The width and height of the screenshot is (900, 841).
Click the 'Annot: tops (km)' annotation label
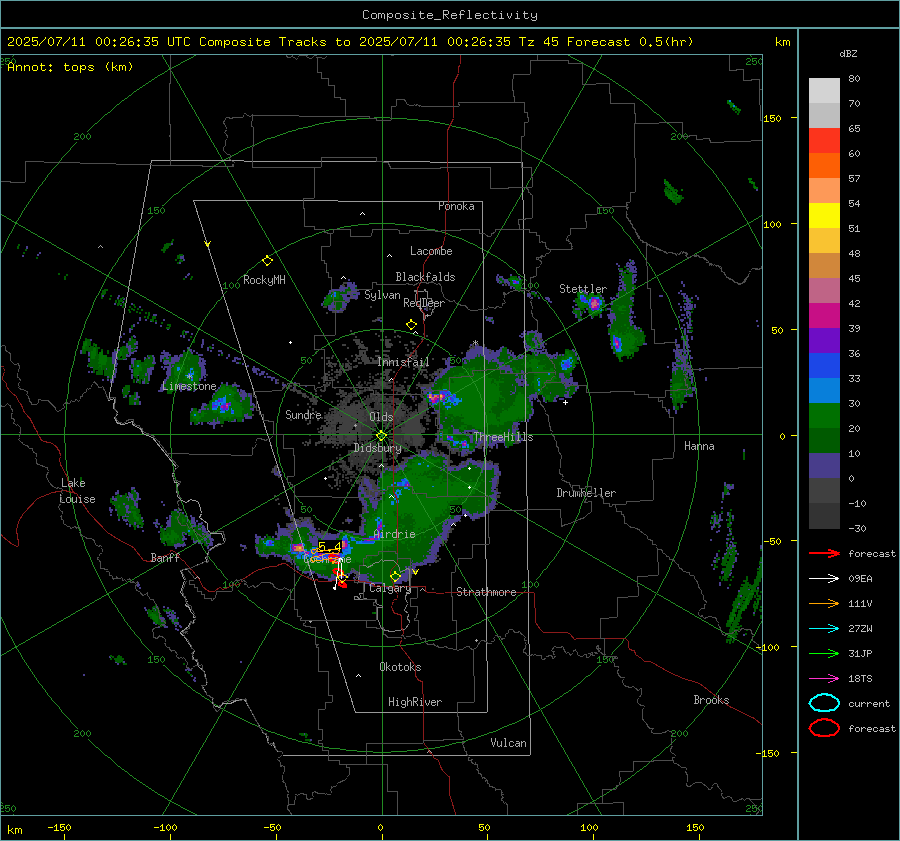[x=70, y=67]
